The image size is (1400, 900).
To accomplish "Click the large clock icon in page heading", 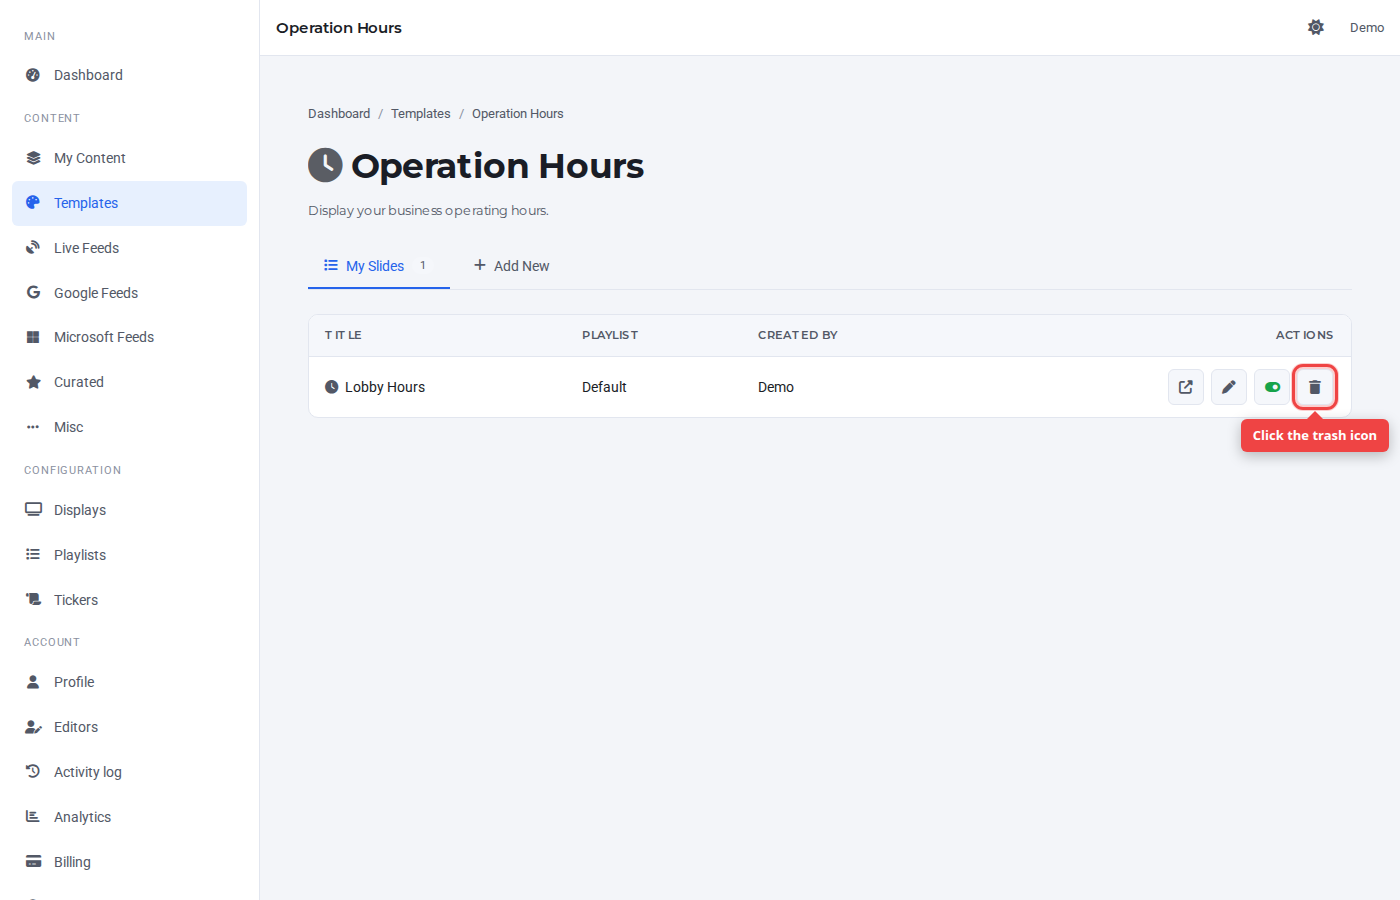I will [325, 165].
